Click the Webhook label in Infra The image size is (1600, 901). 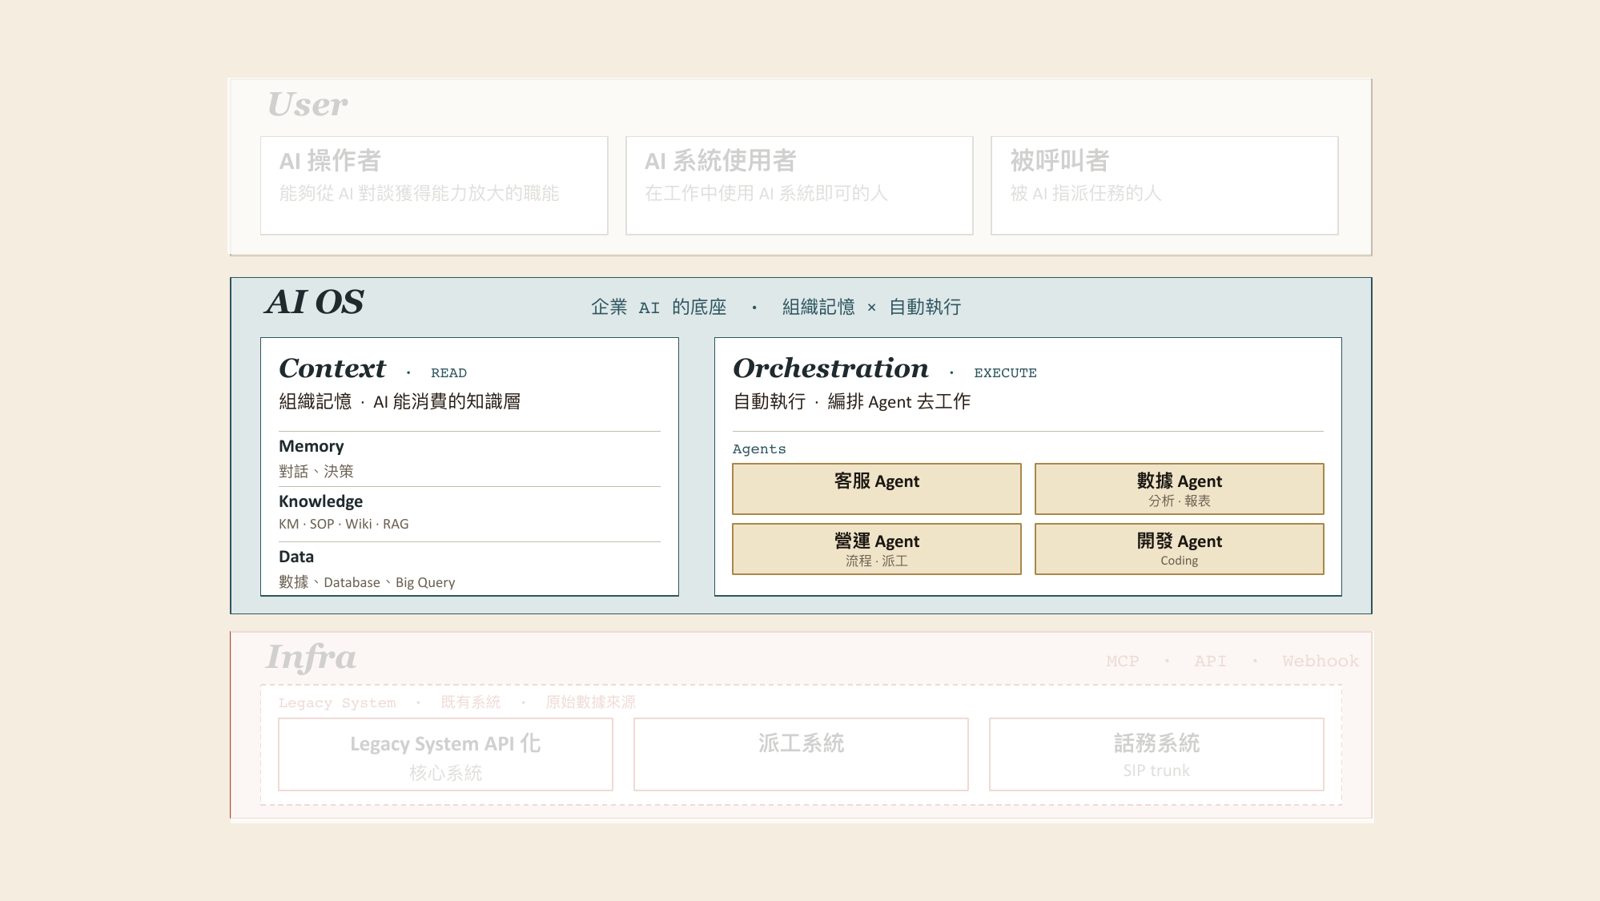[x=1320, y=661]
